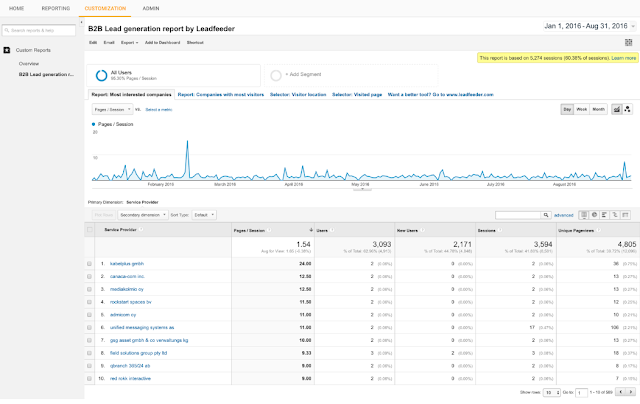Check the red rokk interactive row checkbox
The width and height of the screenshot is (640, 404).
click(89, 379)
